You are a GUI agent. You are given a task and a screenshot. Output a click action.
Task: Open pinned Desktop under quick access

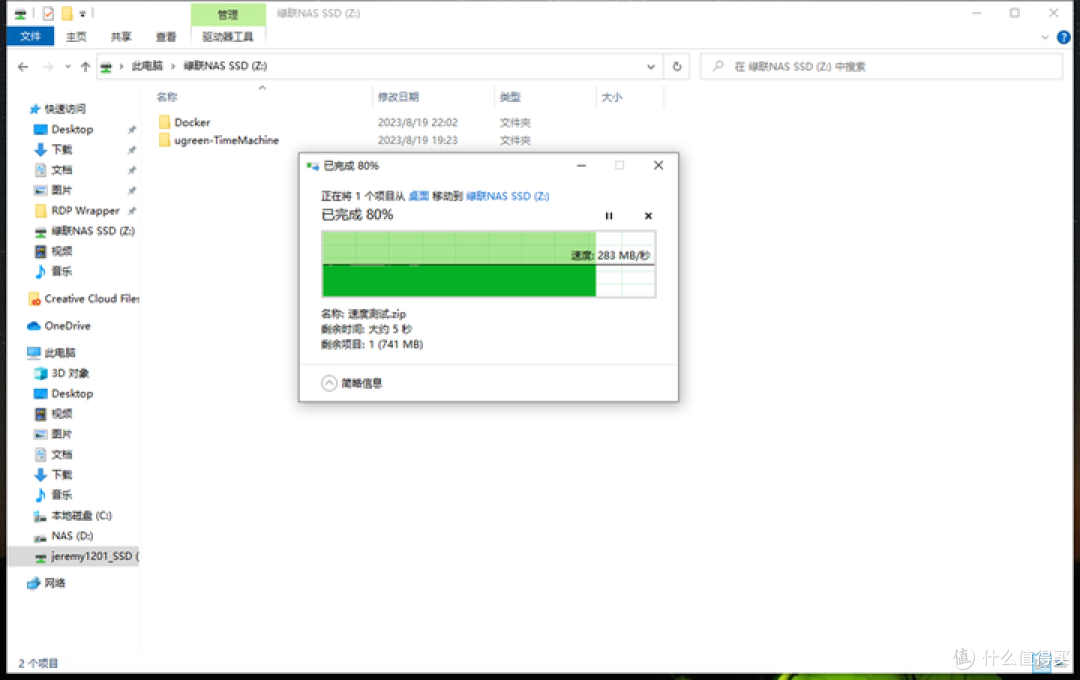[x=72, y=130]
